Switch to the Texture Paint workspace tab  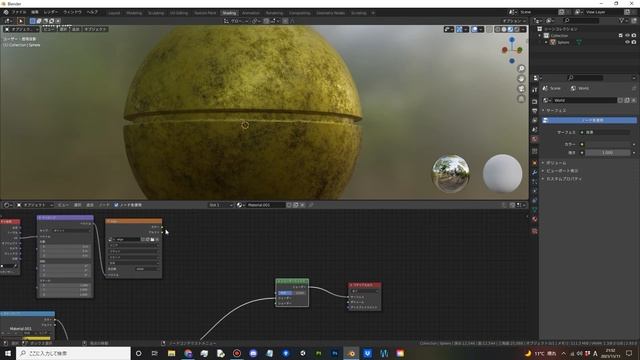coord(205,13)
